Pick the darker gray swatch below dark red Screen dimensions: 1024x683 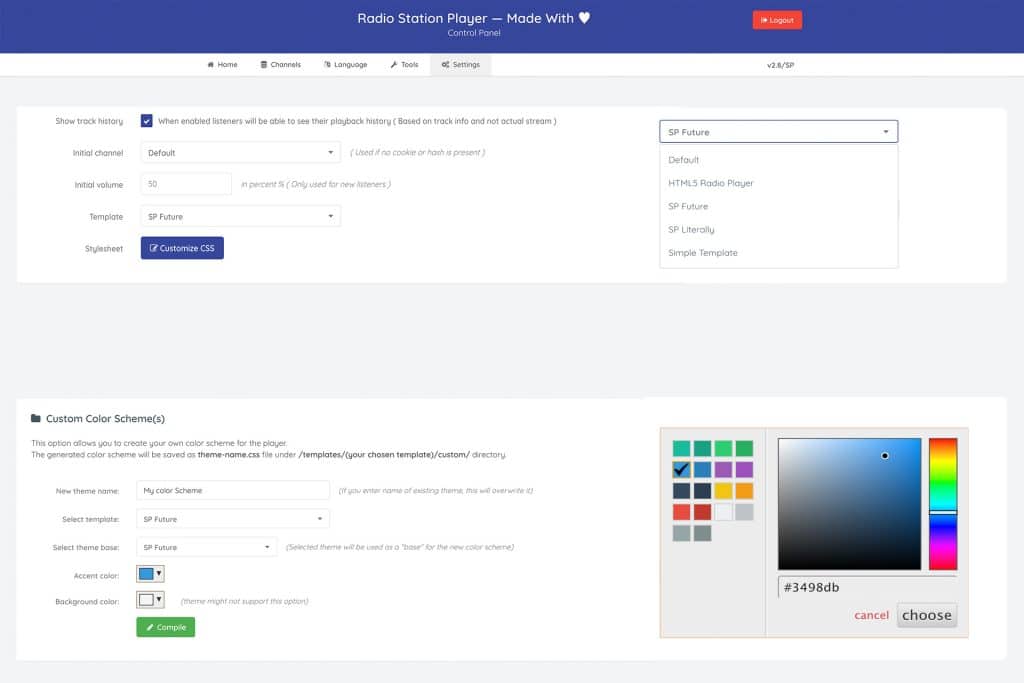click(702, 533)
